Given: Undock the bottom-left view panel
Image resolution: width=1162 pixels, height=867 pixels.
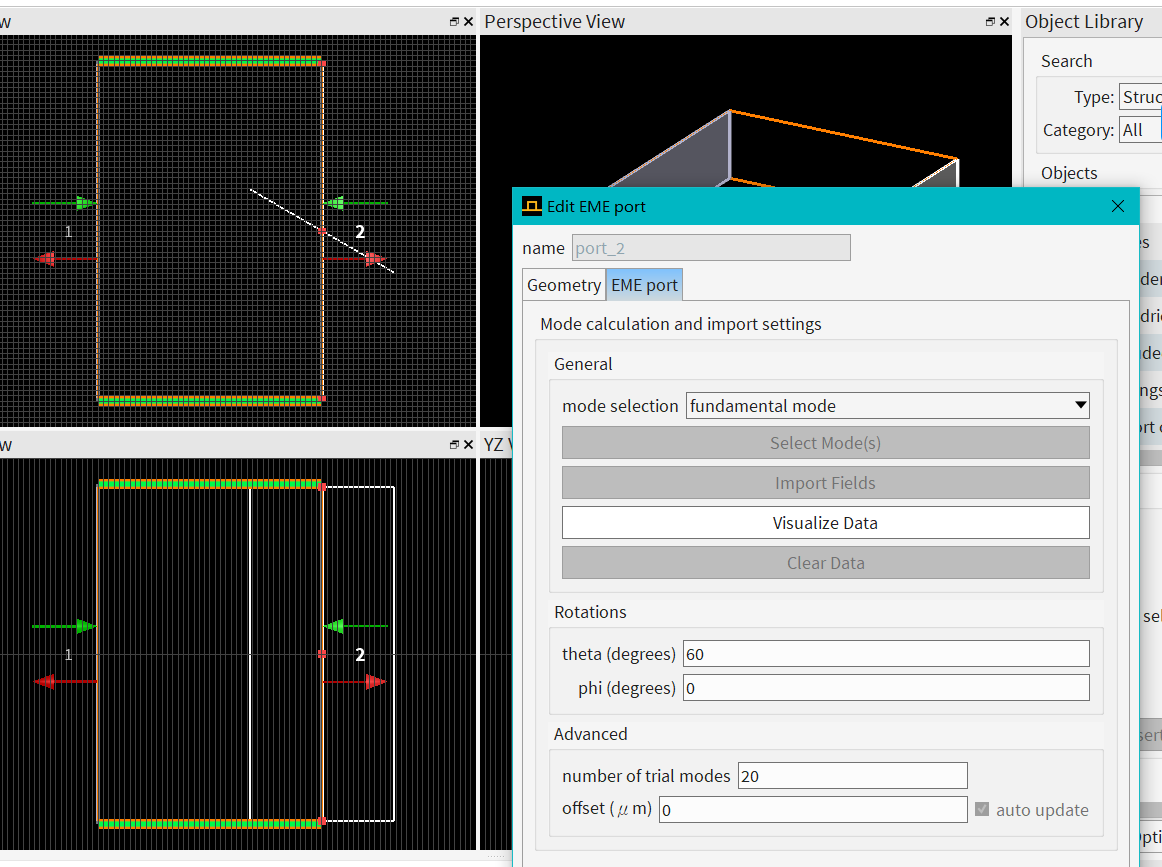Looking at the screenshot, I should click(x=454, y=445).
